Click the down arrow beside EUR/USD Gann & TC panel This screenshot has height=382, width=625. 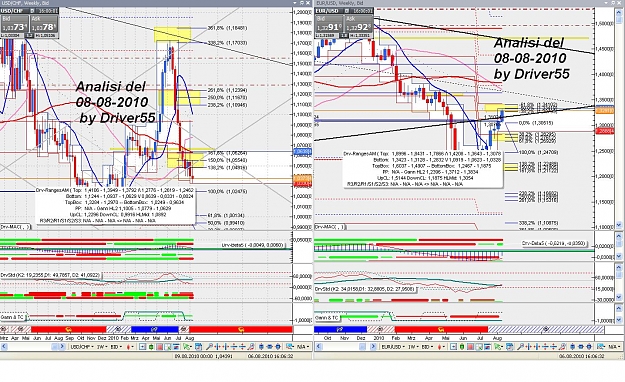[x=619, y=320]
